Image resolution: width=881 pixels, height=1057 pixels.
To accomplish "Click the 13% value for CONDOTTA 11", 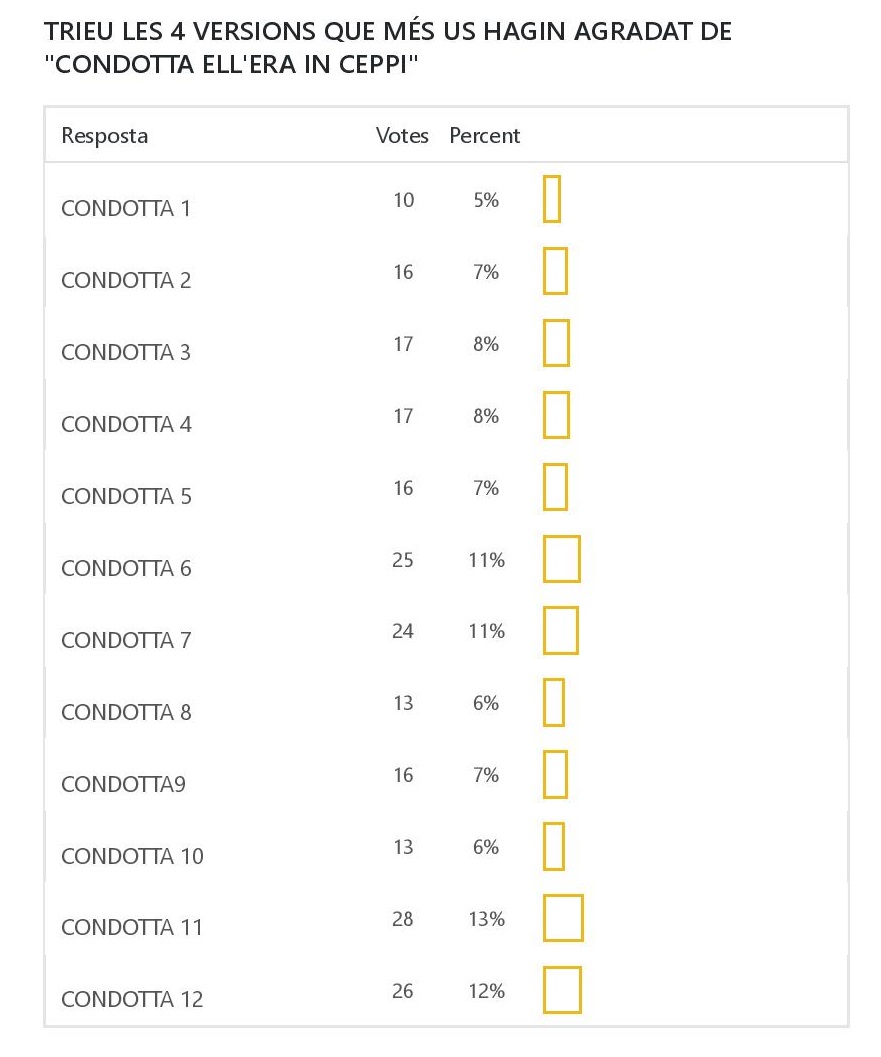I will click(x=486, y=919).
